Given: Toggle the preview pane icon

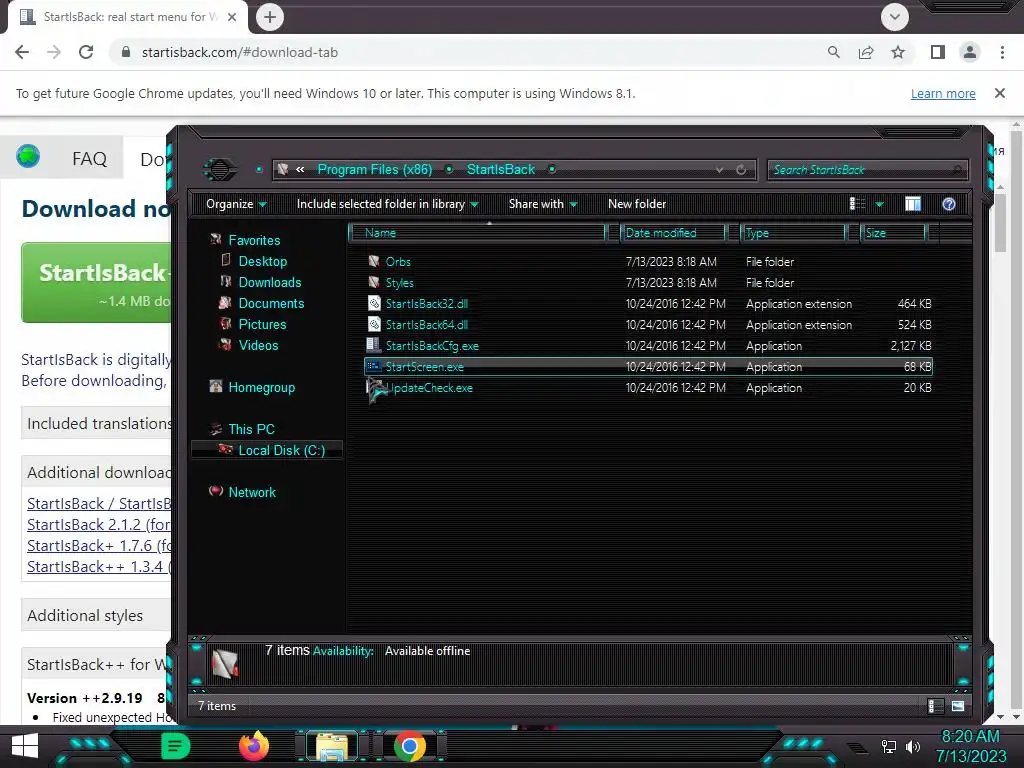Looking at the screenshot, I should coord(913,204).
